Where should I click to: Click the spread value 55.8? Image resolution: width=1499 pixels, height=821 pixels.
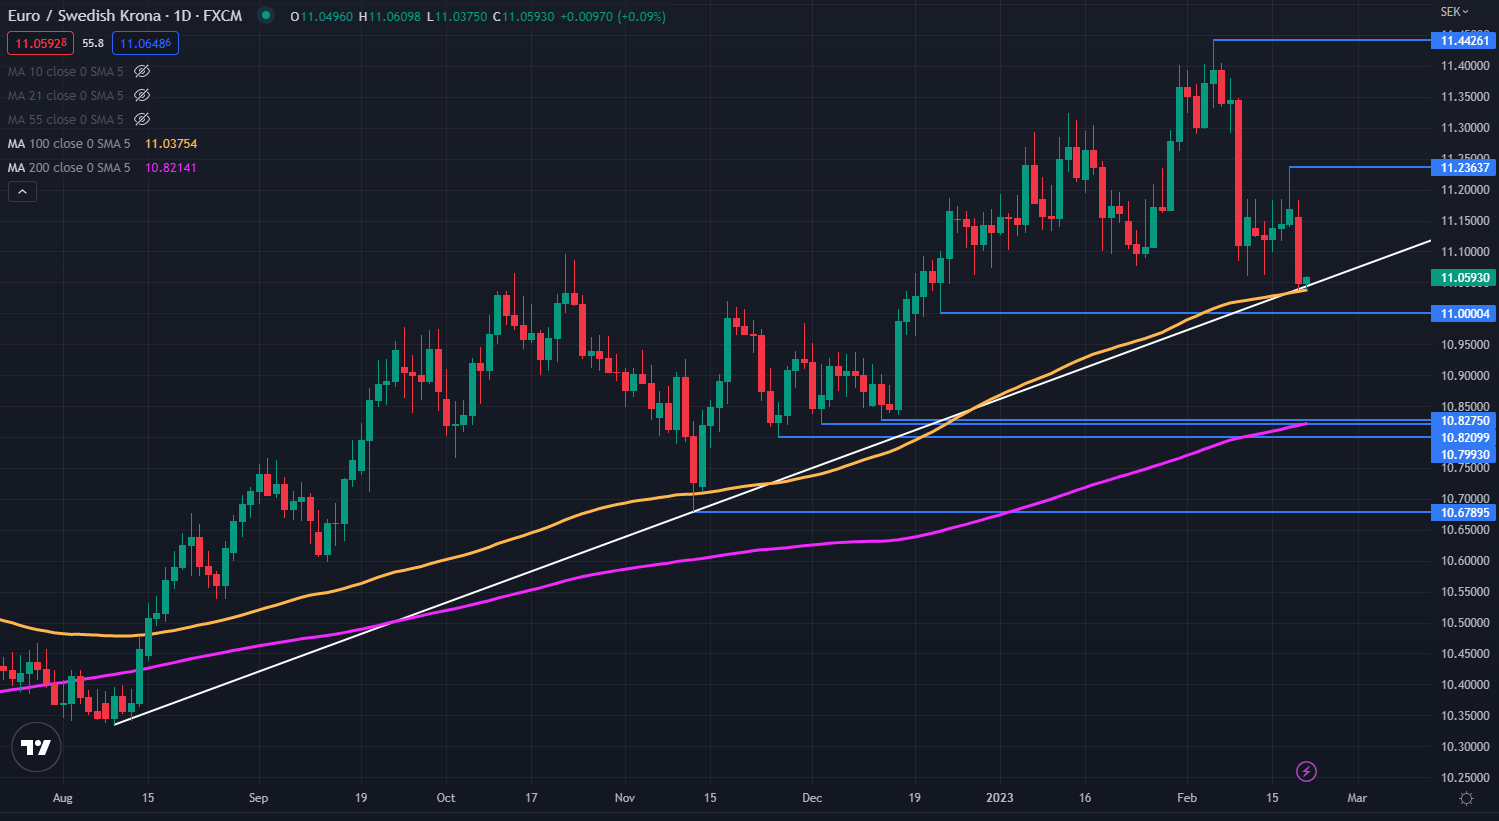coord(93,43)
